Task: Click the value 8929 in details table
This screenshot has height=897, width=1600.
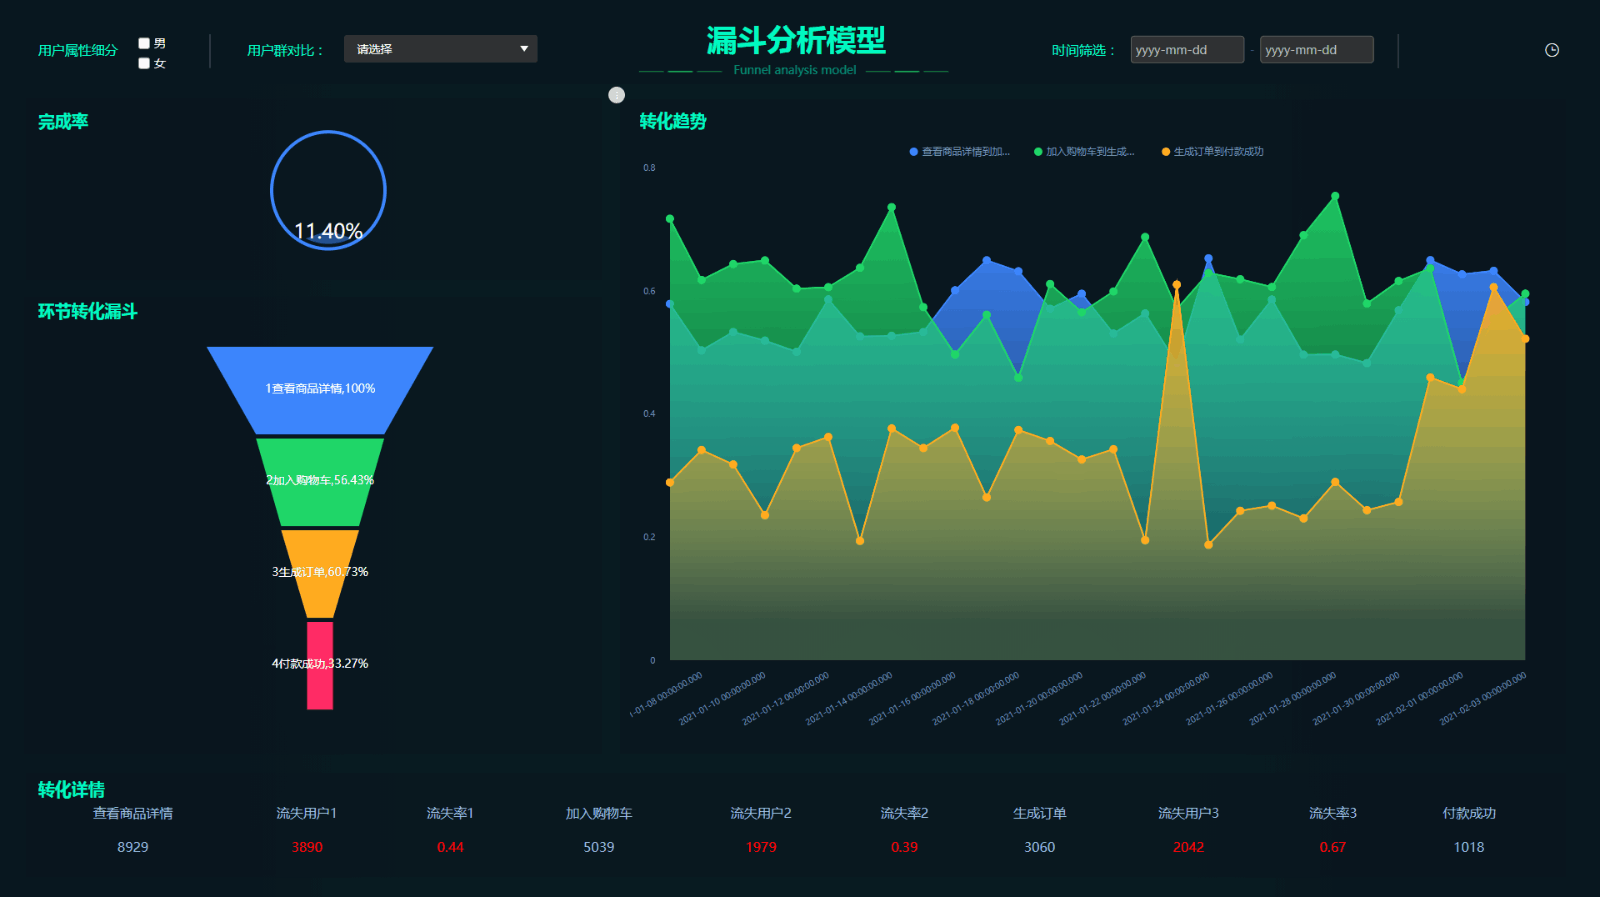Action: tap(133, 847)
